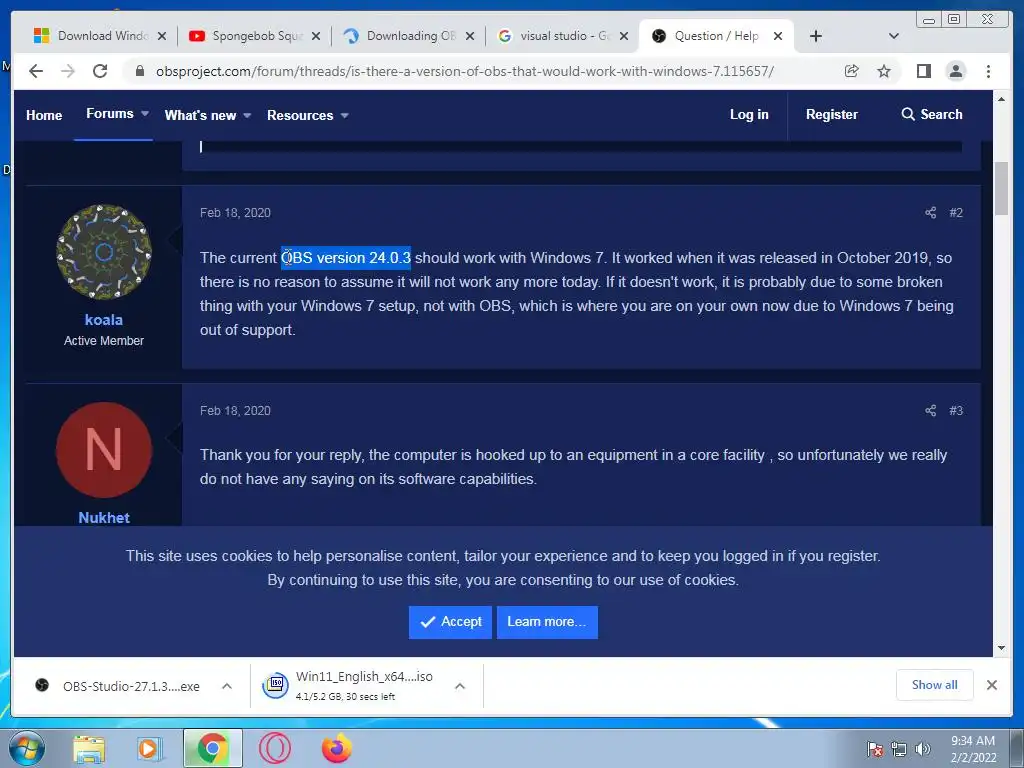
Task: Click the highlighted OBS version 24.0.3 text
Action: tap(346, 258)
